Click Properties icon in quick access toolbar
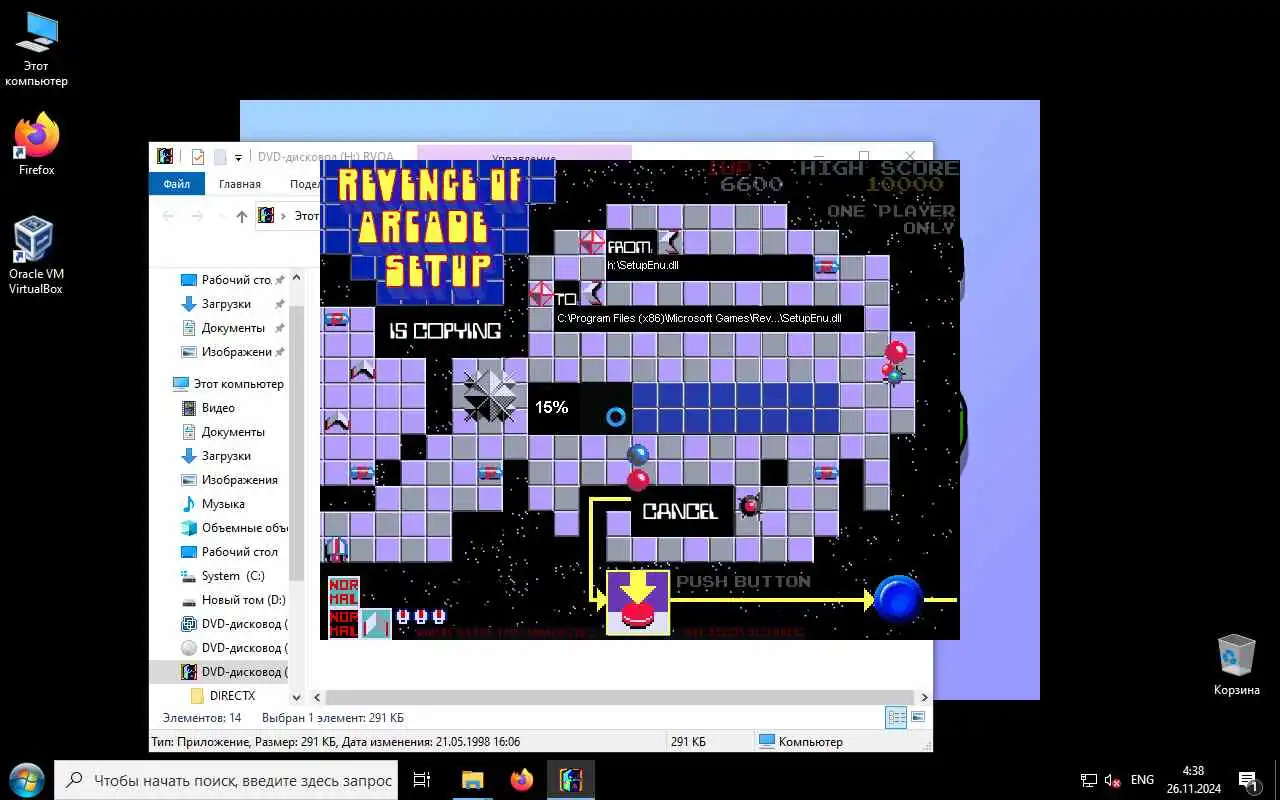Image resolution: width=1280 pixels, height=800 pixels. click(198, 157)
